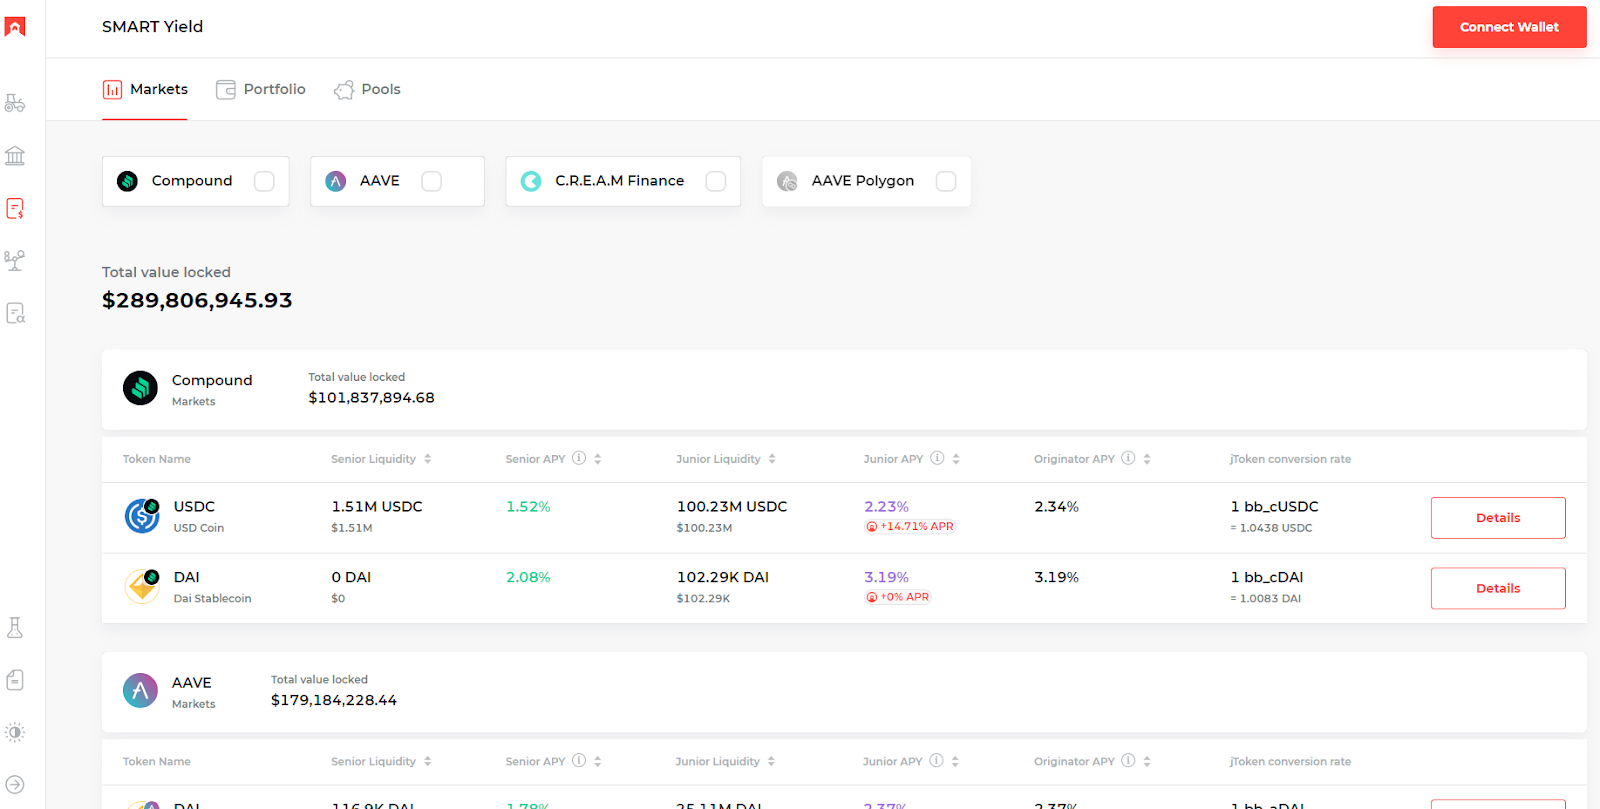Sort Compound table by Senior Liquidity

click(428, 459)
